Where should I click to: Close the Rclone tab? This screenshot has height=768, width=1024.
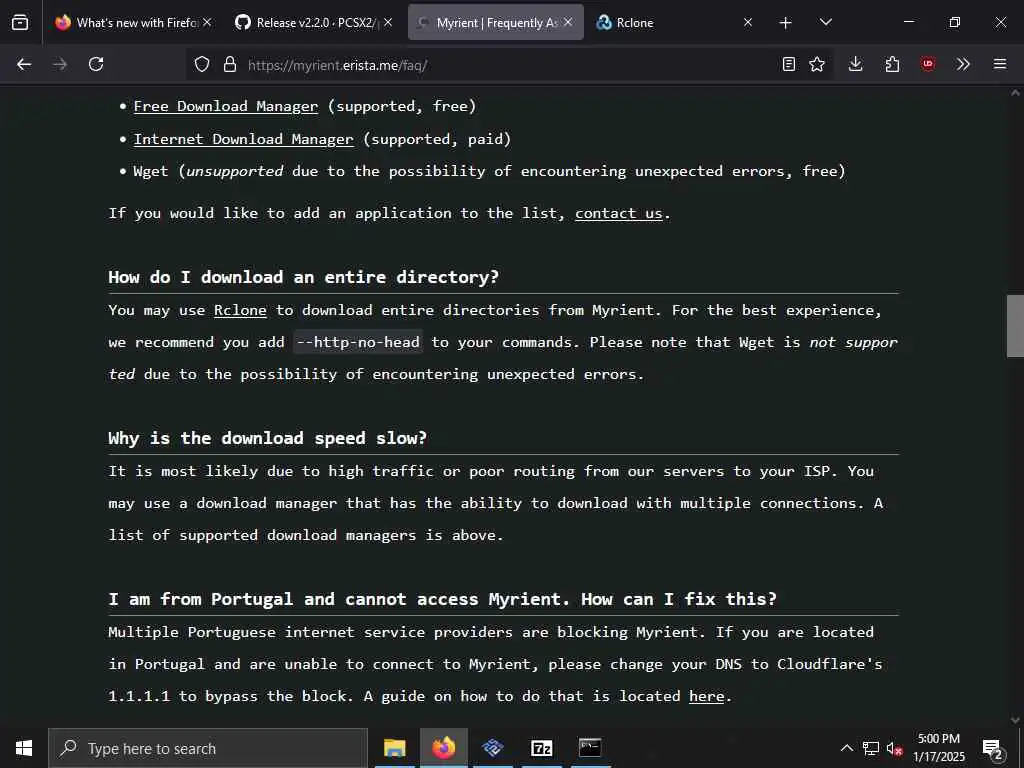(x=748, y=22)
